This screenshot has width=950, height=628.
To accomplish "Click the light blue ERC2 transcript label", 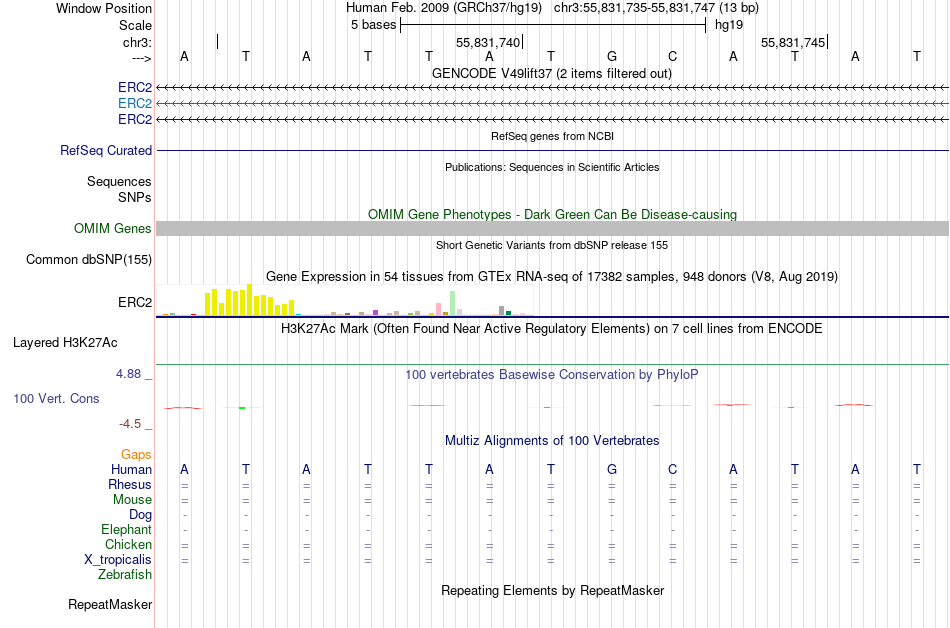I will 135,104.
